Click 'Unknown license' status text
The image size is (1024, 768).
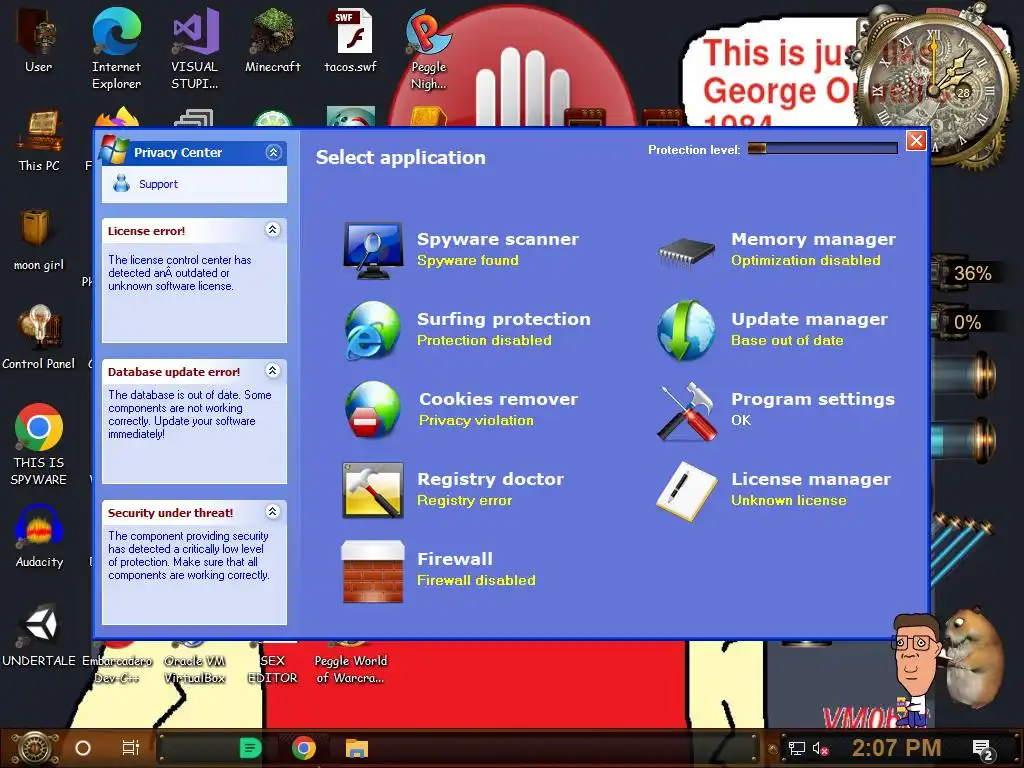pyautogui.click(x=789, y=500)
